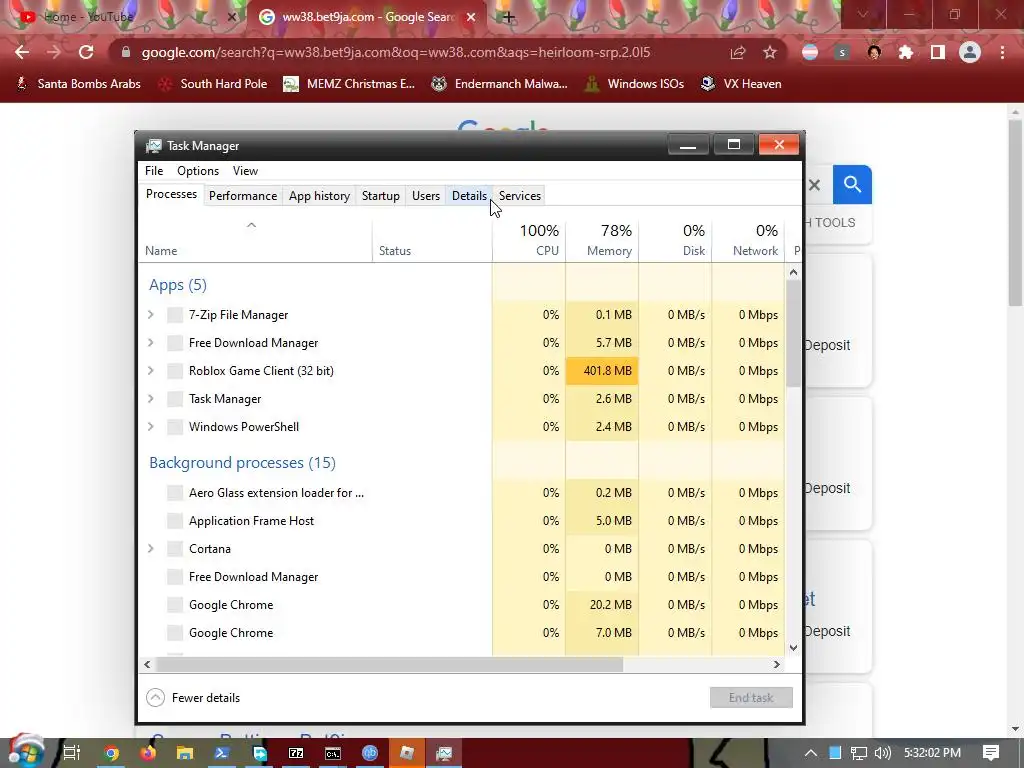Switch to the Users tab

coord(426,196)
